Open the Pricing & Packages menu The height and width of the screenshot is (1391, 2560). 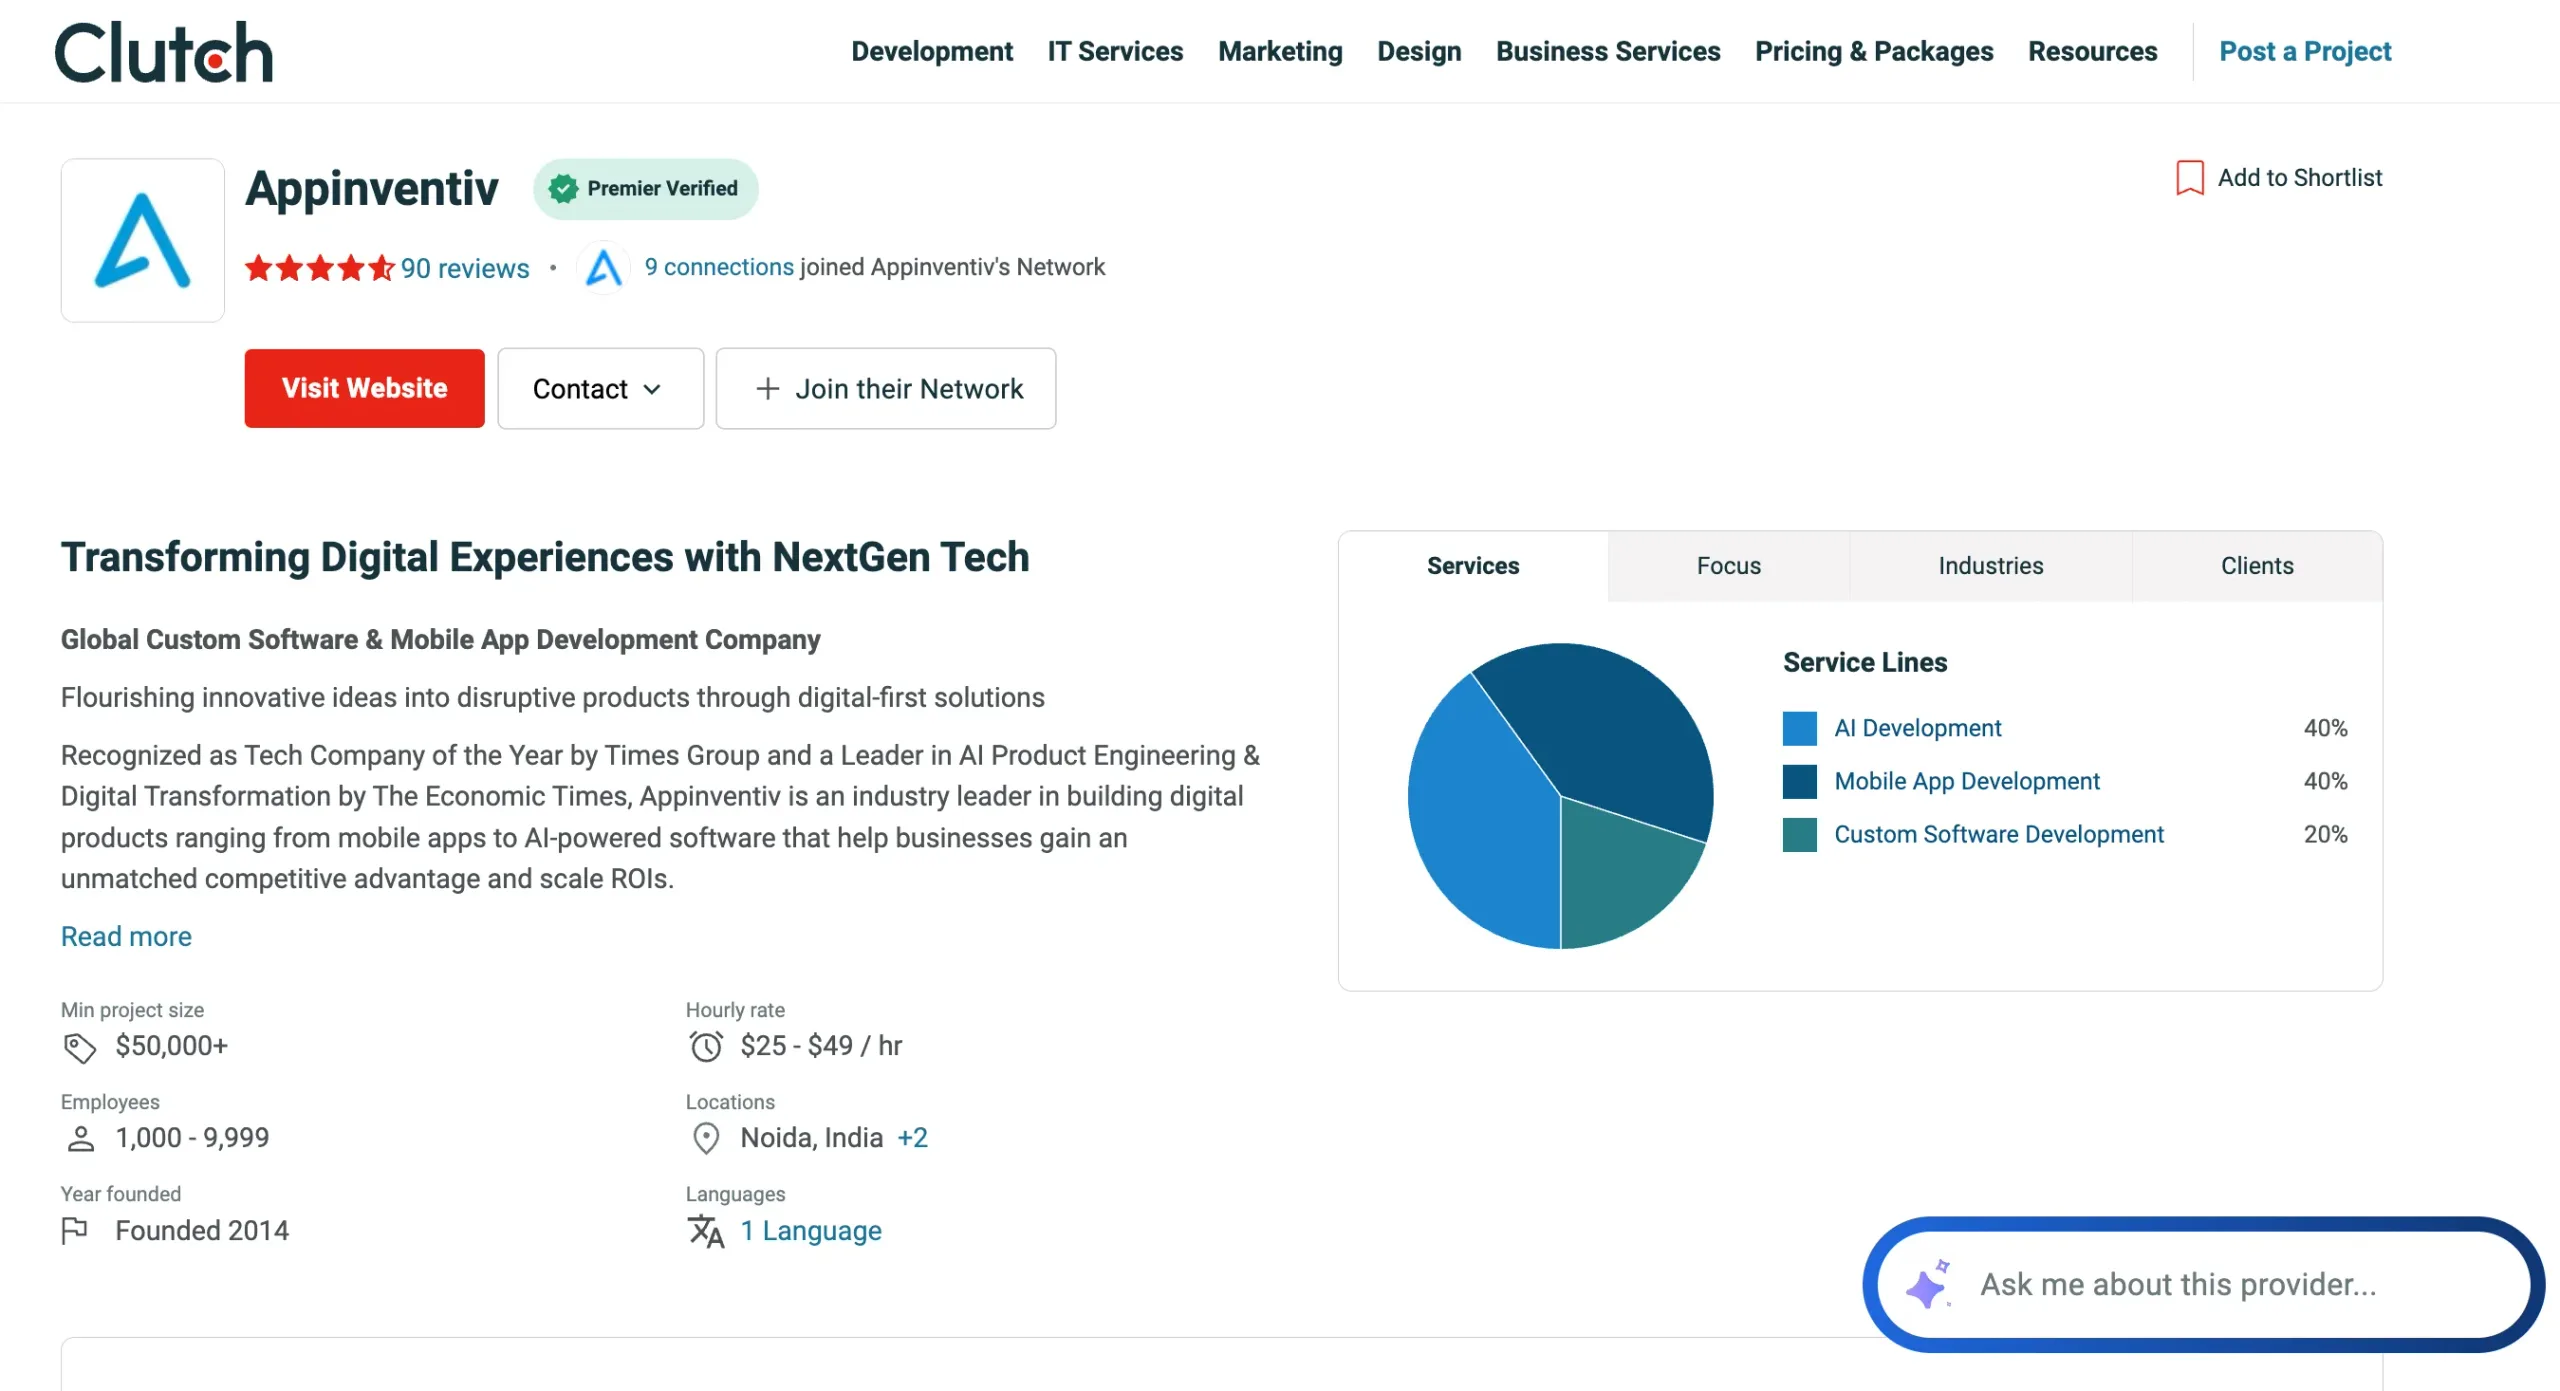click(x=1874, y=51)
